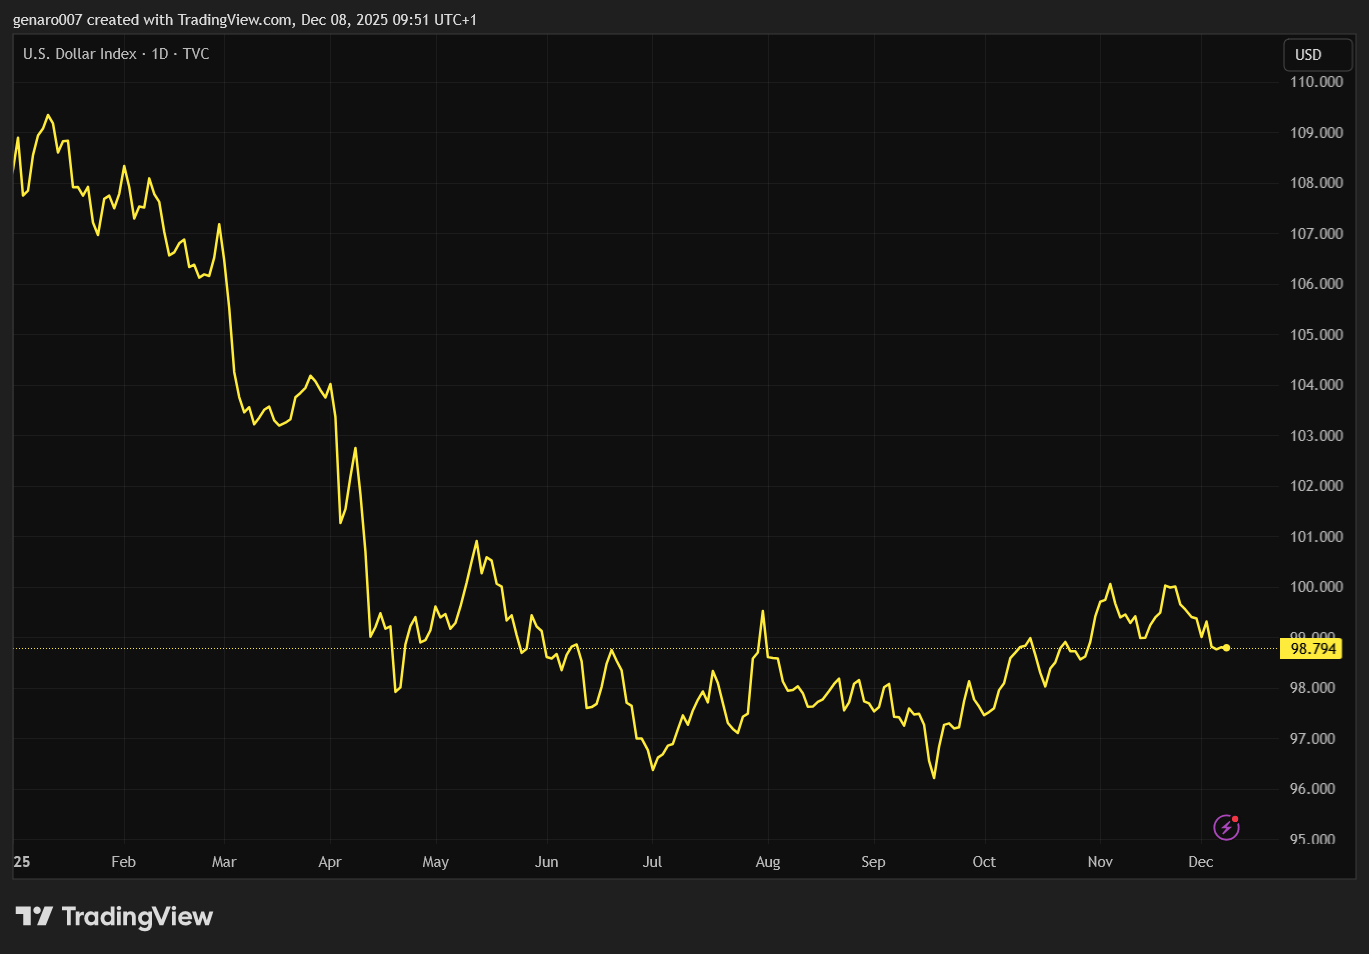Click the red notification dot on lightning icon
The image size is (1369, 954).
tap(1235, 817)
